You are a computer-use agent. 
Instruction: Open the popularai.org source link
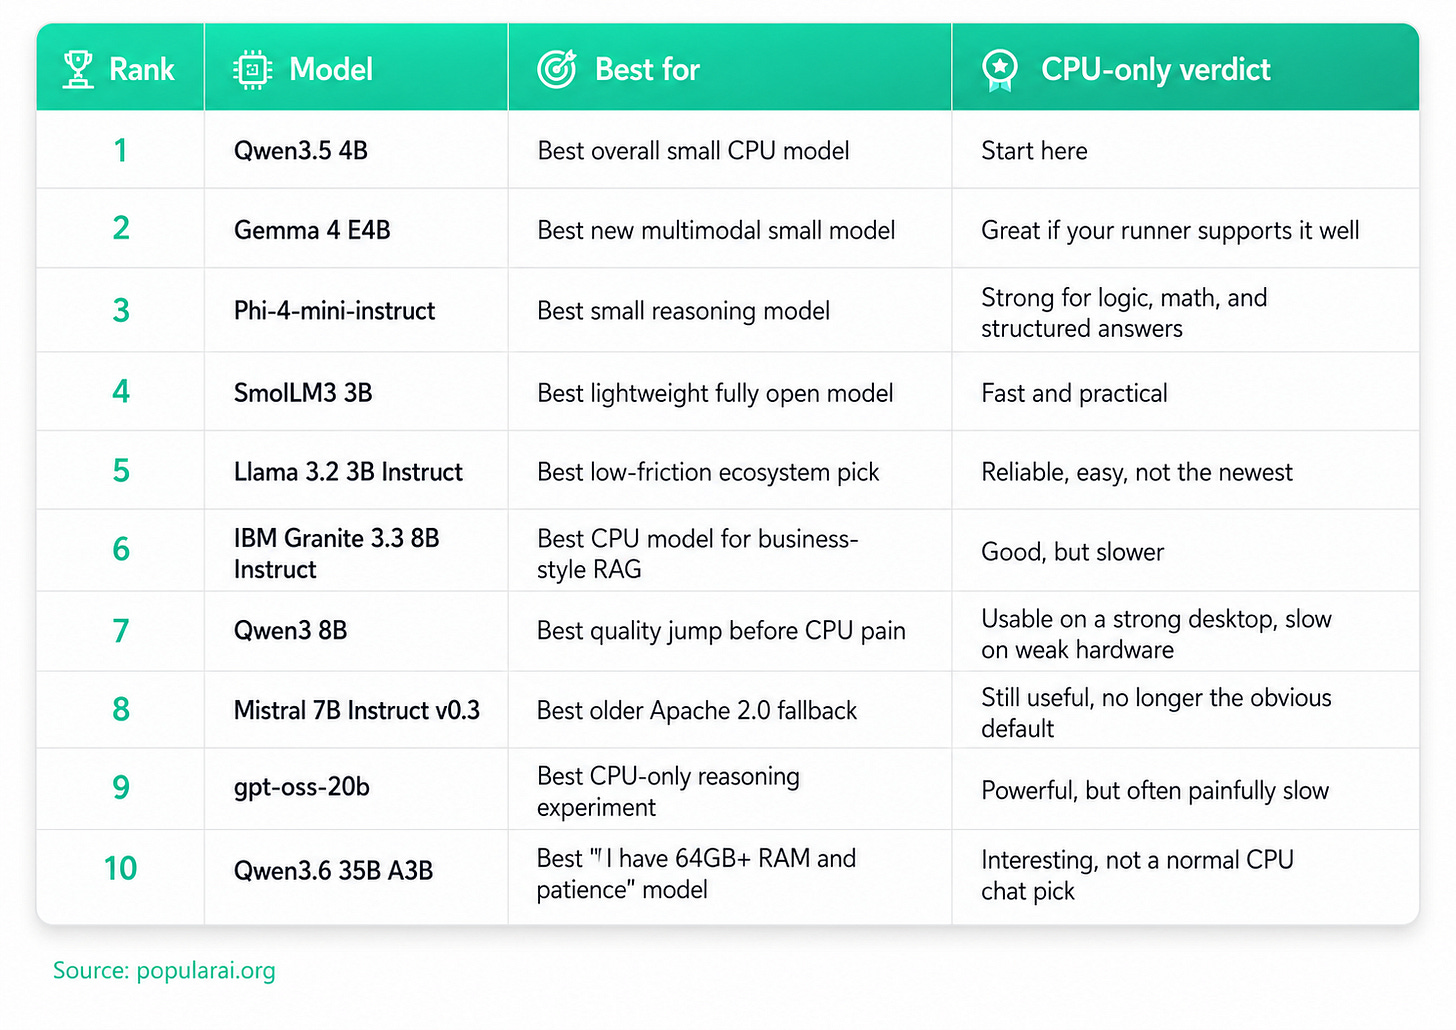[164, 970]
